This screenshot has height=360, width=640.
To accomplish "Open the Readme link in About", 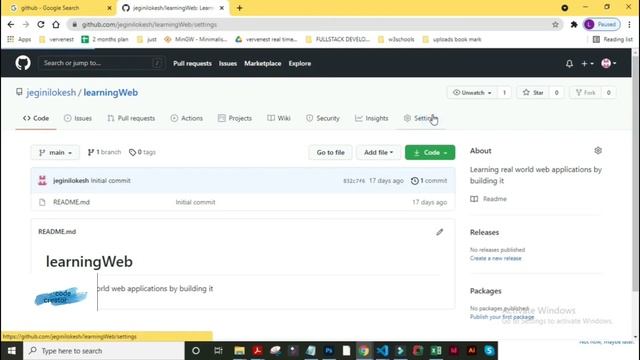I will (489, 199).
